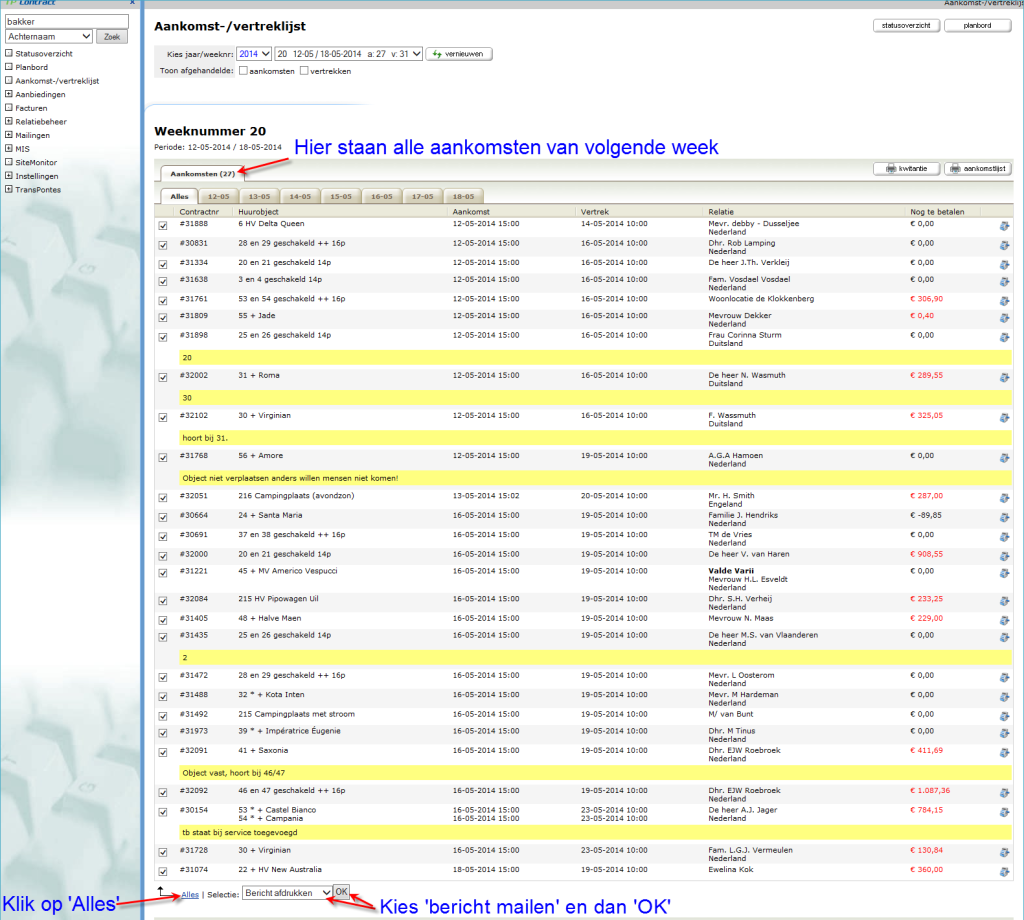1024x920 pixels.
Task: Click print icon for contract #31888 row
Action: 1003,226
